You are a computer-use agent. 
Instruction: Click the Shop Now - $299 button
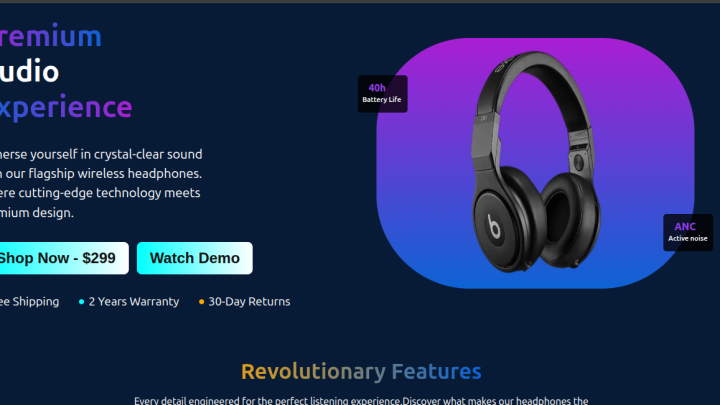click(64, 258)
